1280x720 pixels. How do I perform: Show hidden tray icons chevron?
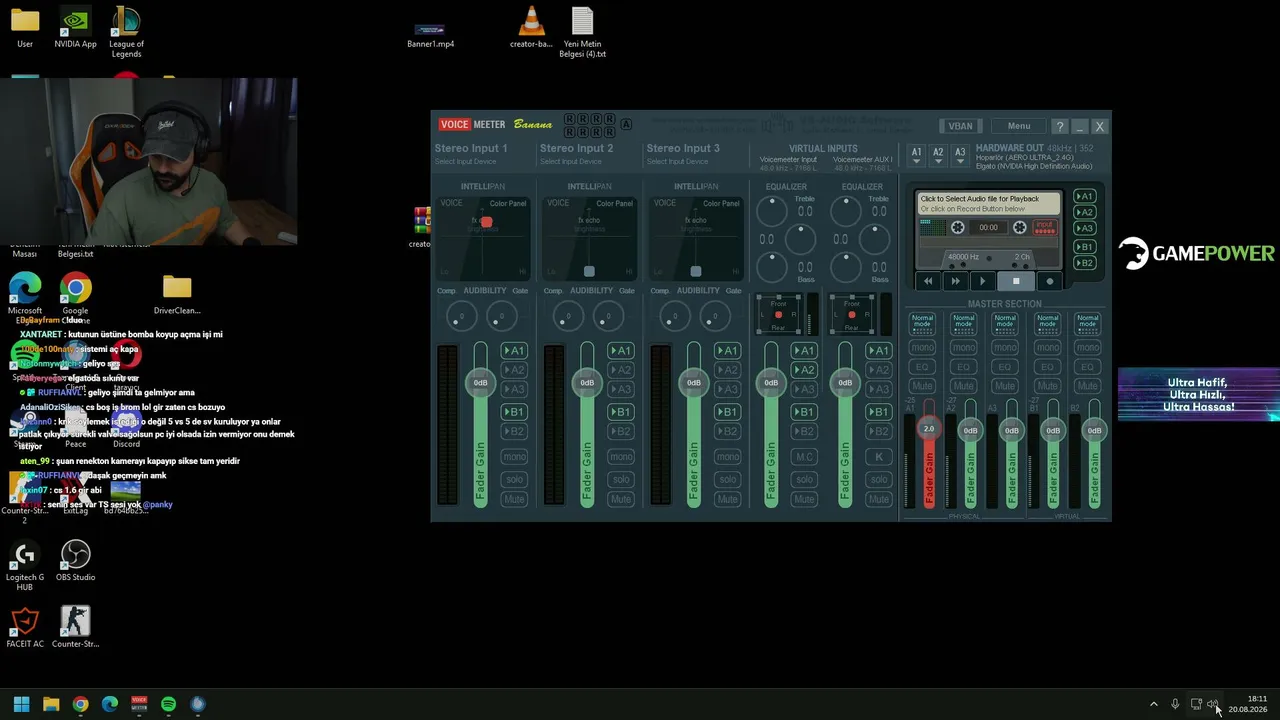[1153, 704]
